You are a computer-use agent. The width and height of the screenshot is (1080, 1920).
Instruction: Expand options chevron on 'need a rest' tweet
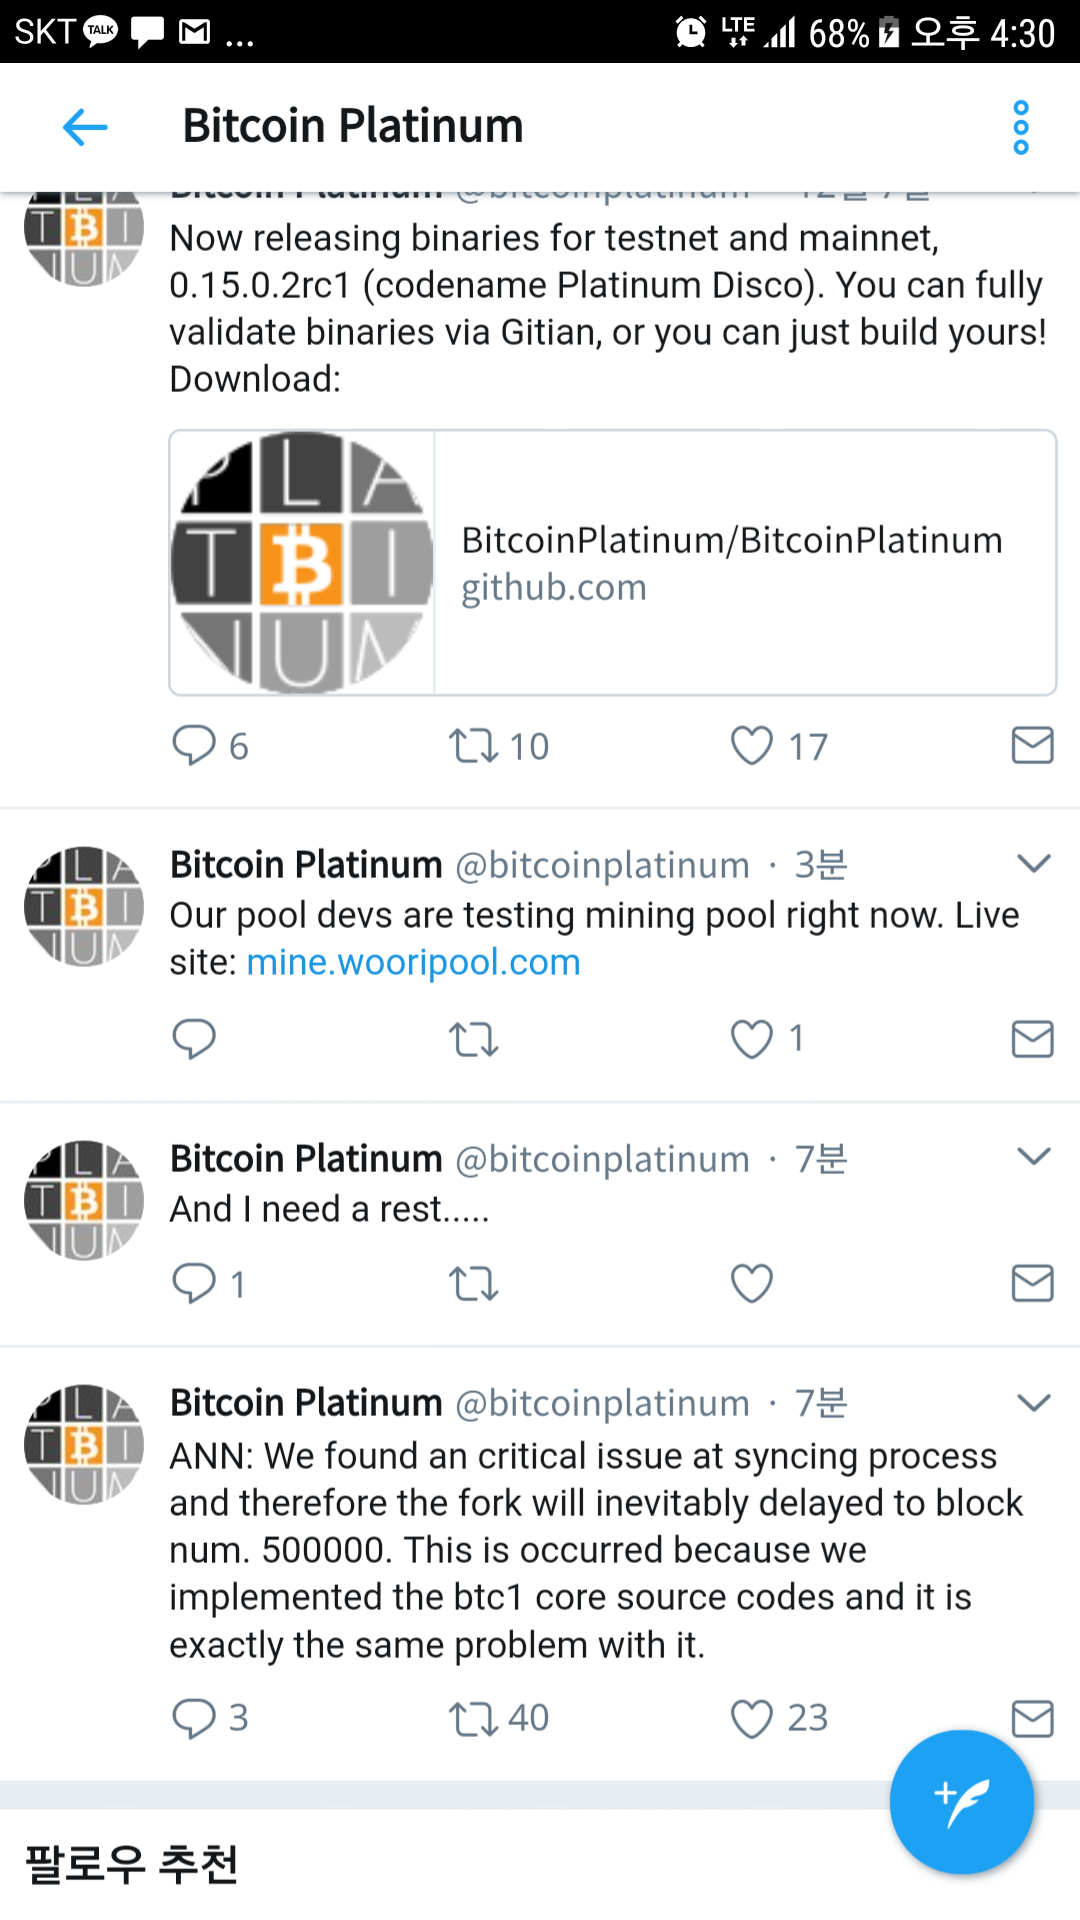(x=1033, y=1157)
